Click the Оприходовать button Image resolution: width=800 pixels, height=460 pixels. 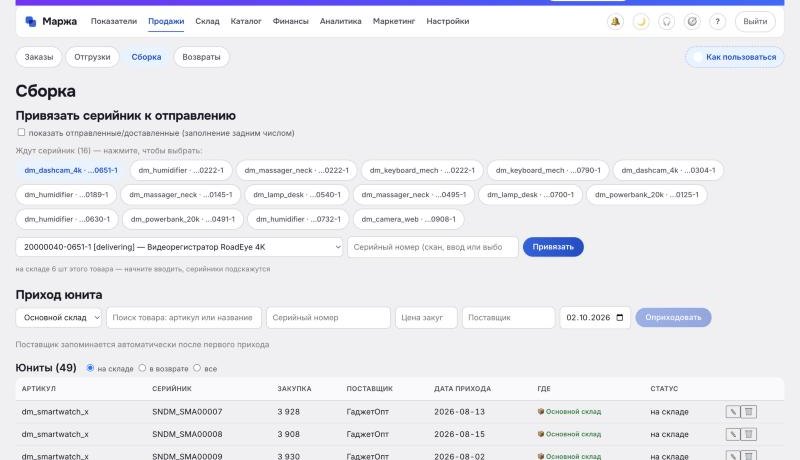673,317
